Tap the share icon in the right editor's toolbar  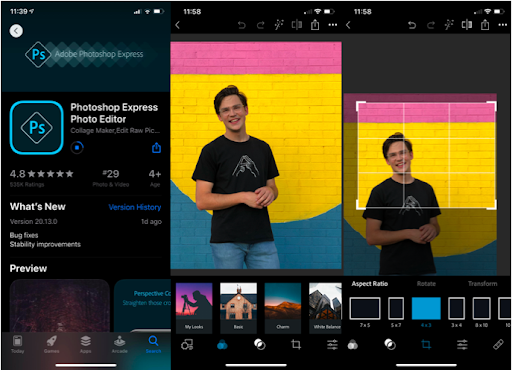[x=485, y=25]
